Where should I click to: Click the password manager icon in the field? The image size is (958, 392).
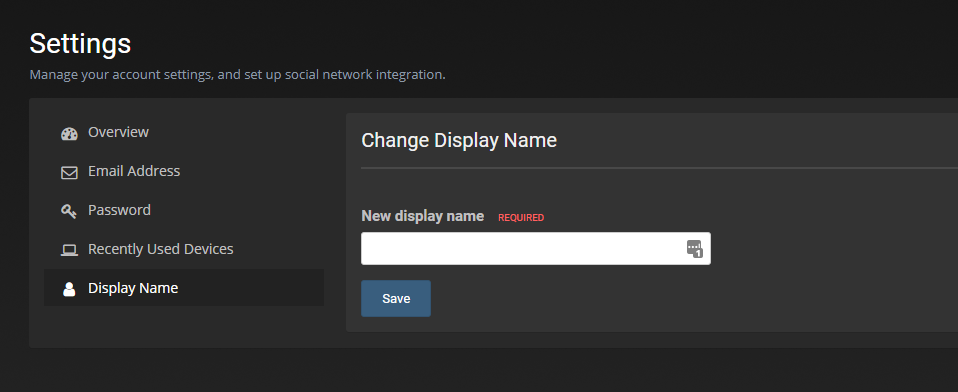click(x=695, y=249)
